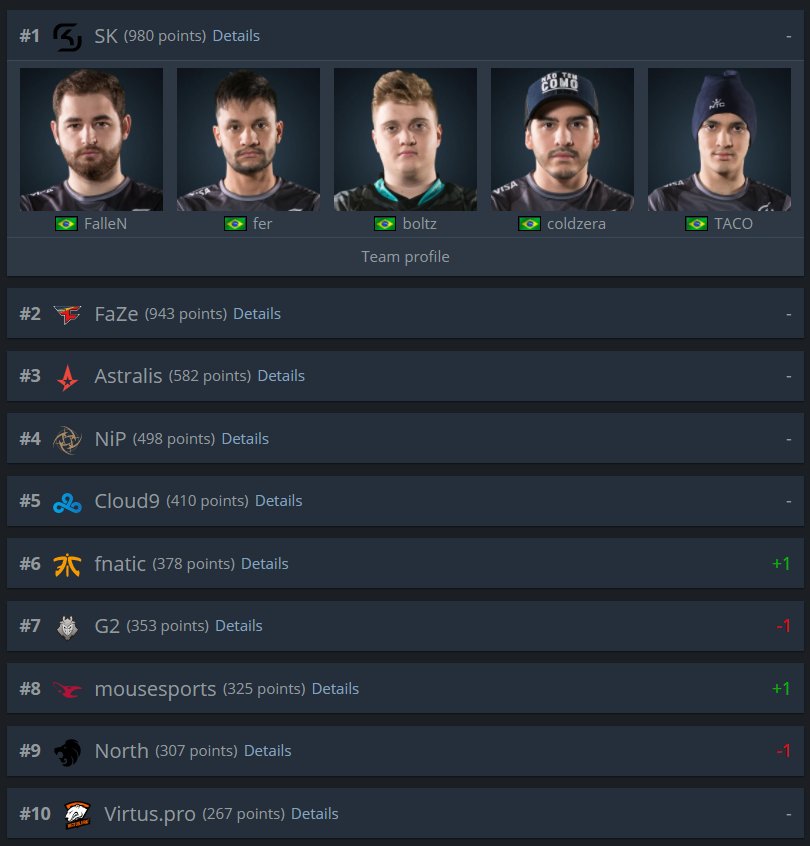Viewport: 810px width, 846px height.
Task: Expand the FaZe ranking row
Action: point(405,313)
